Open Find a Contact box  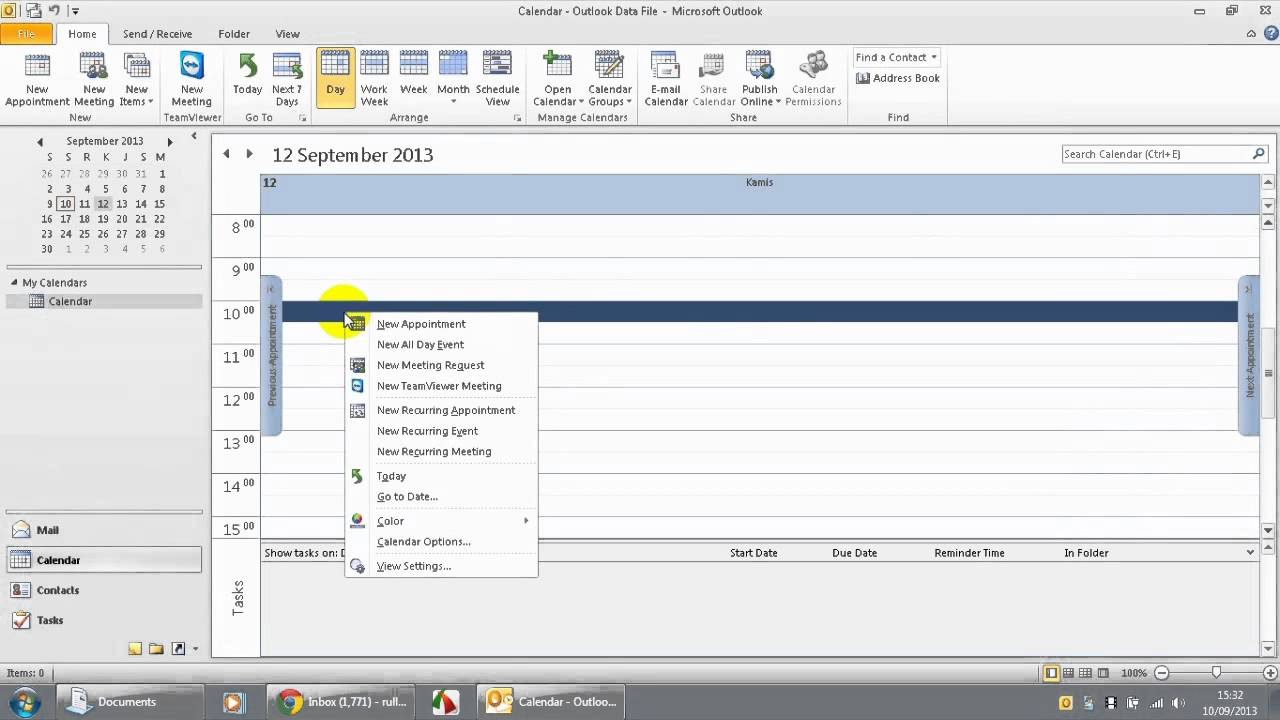click(x=896, y=58)
